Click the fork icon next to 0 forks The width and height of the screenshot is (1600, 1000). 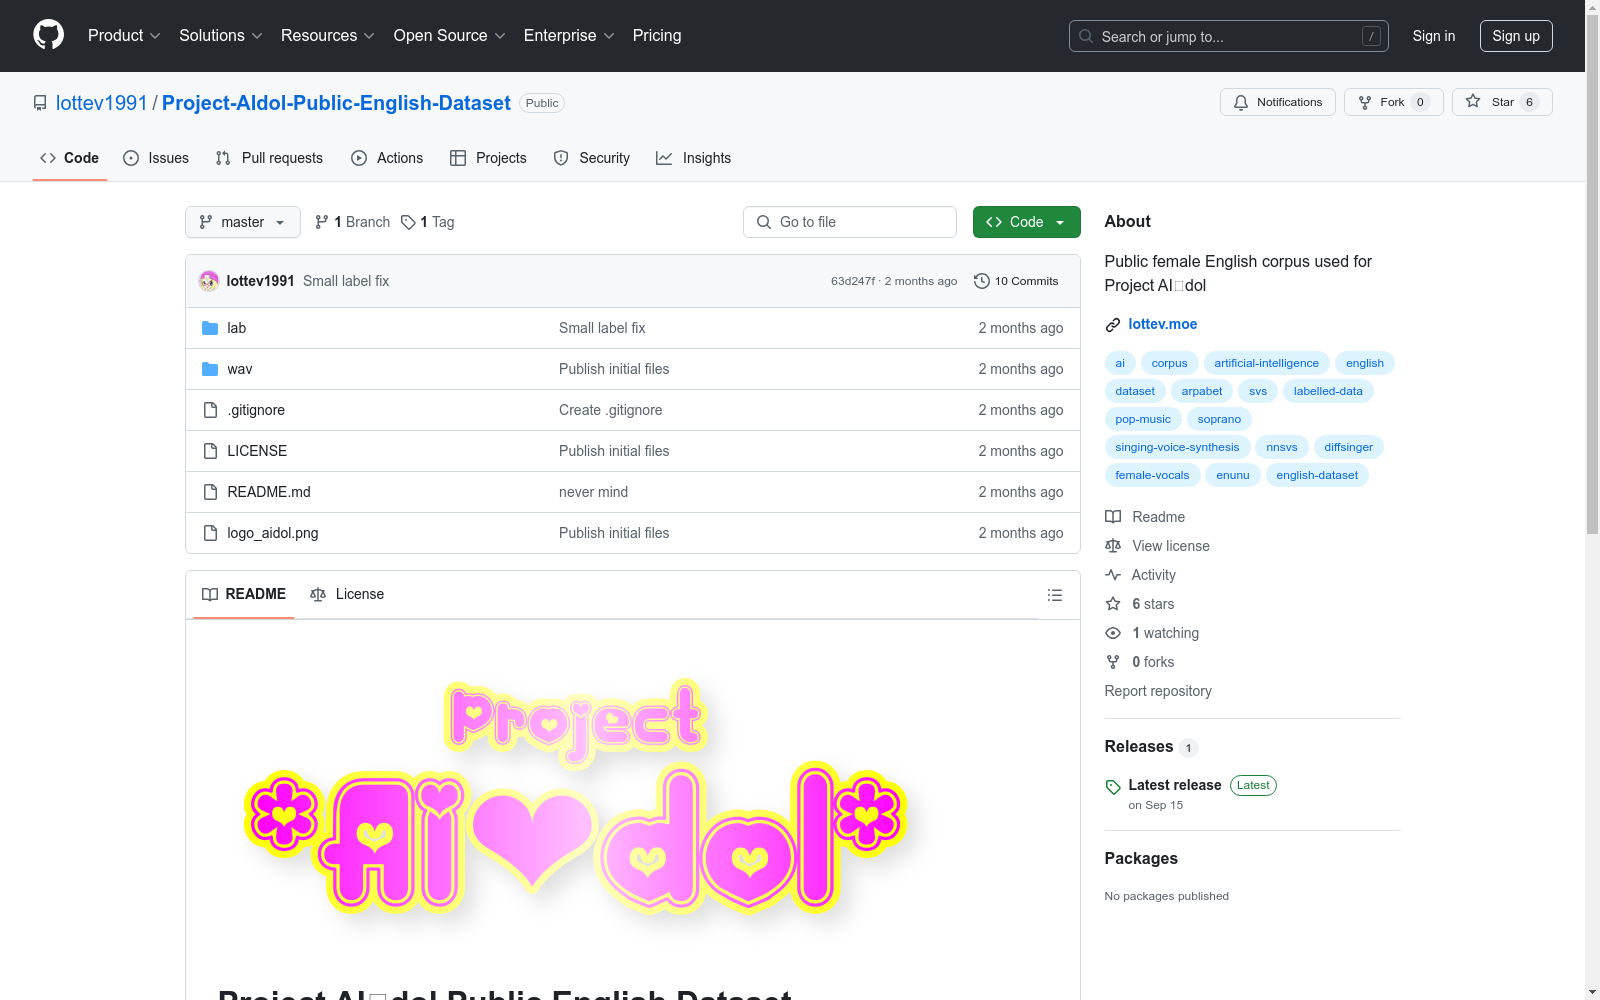point(1113,662)
